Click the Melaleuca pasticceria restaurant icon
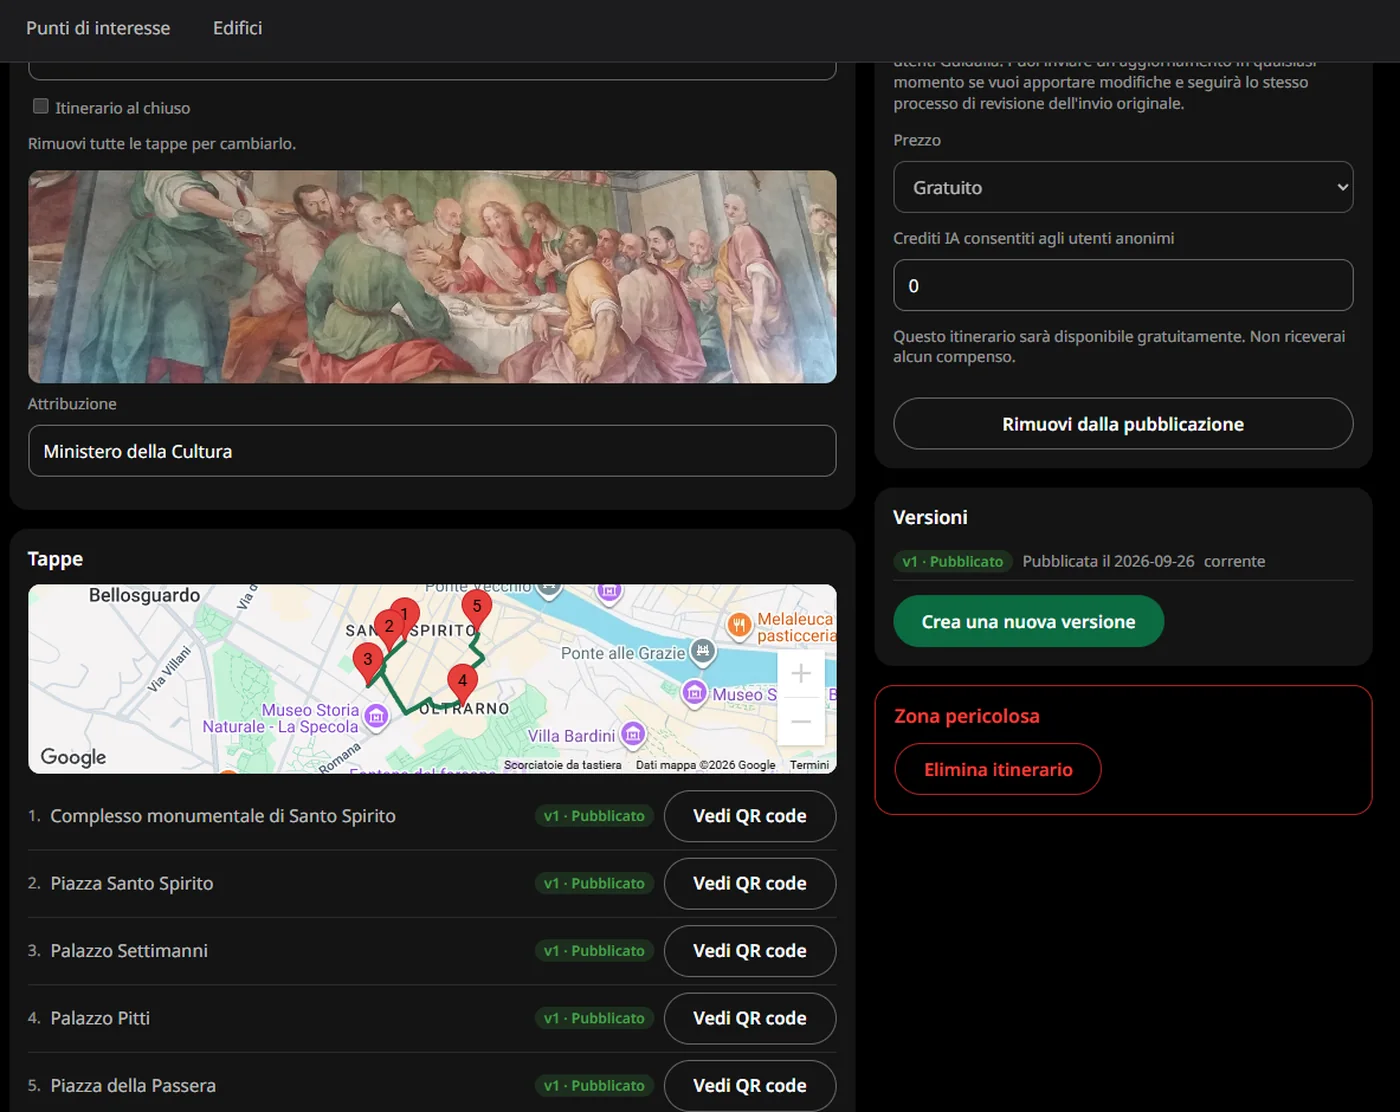This screenshot has height=1112, width=1400. (739, 626)
